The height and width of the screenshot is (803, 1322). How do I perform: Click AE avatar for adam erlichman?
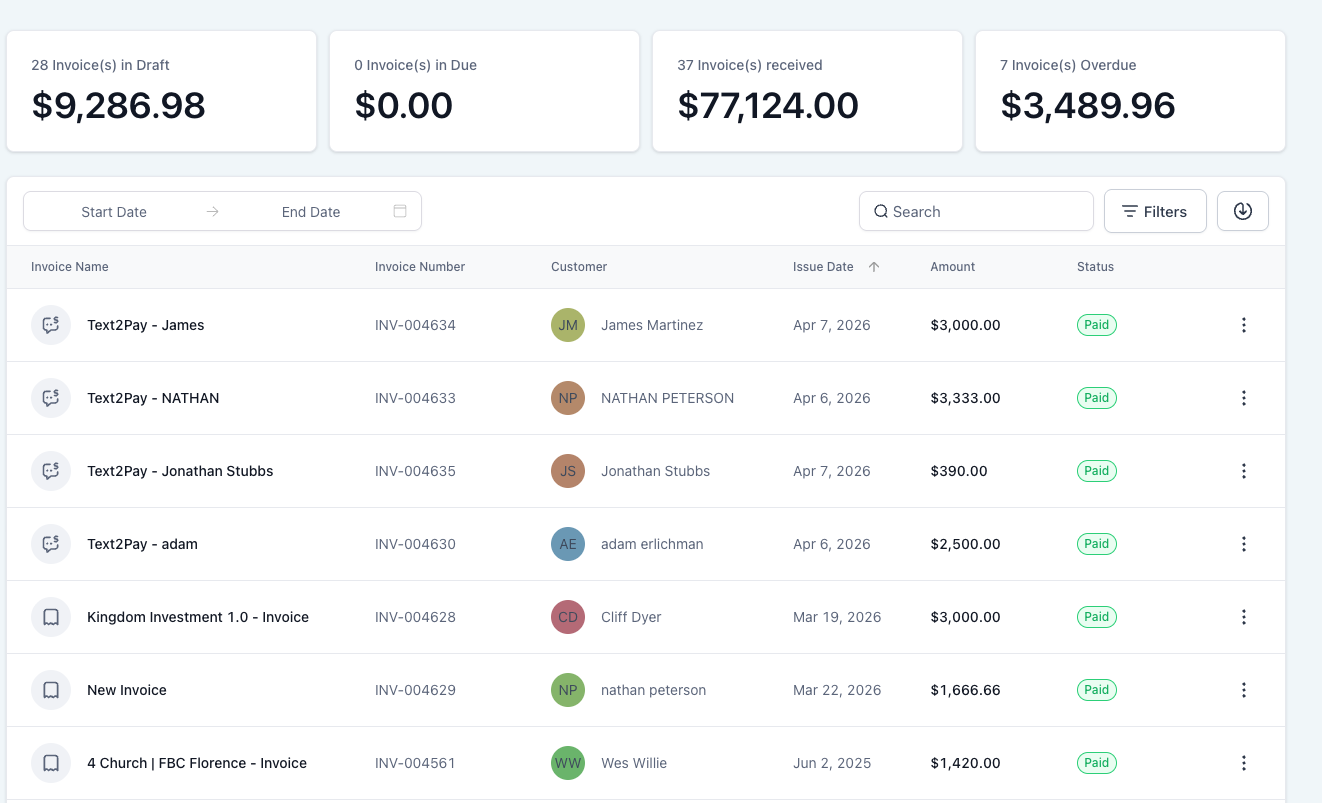tap(568, 544)
